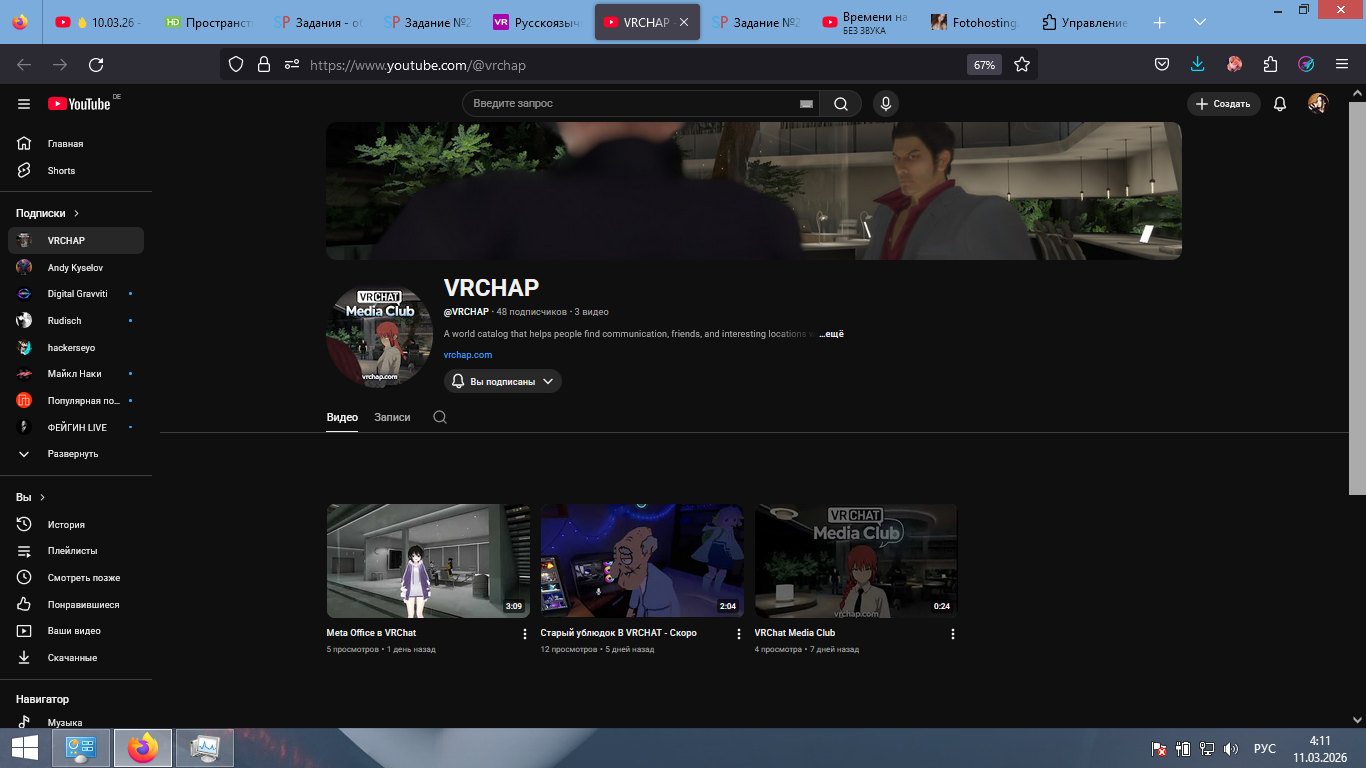Switch to the Fotohosting browser tab
1366x768 pixels.
point(973,22)
